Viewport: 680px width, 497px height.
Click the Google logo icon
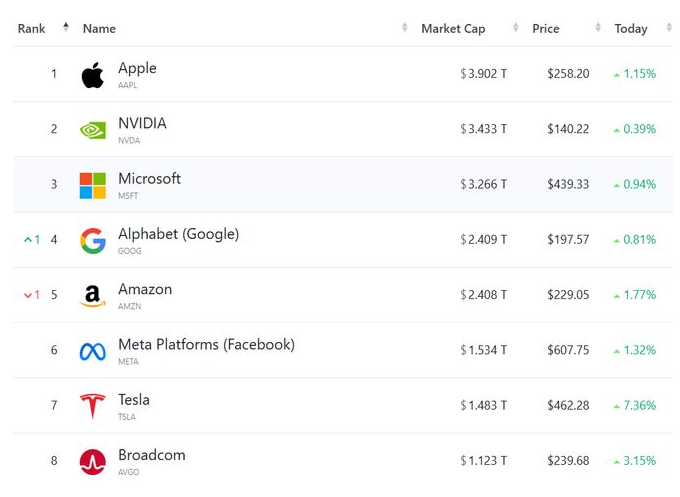[93, 241]
